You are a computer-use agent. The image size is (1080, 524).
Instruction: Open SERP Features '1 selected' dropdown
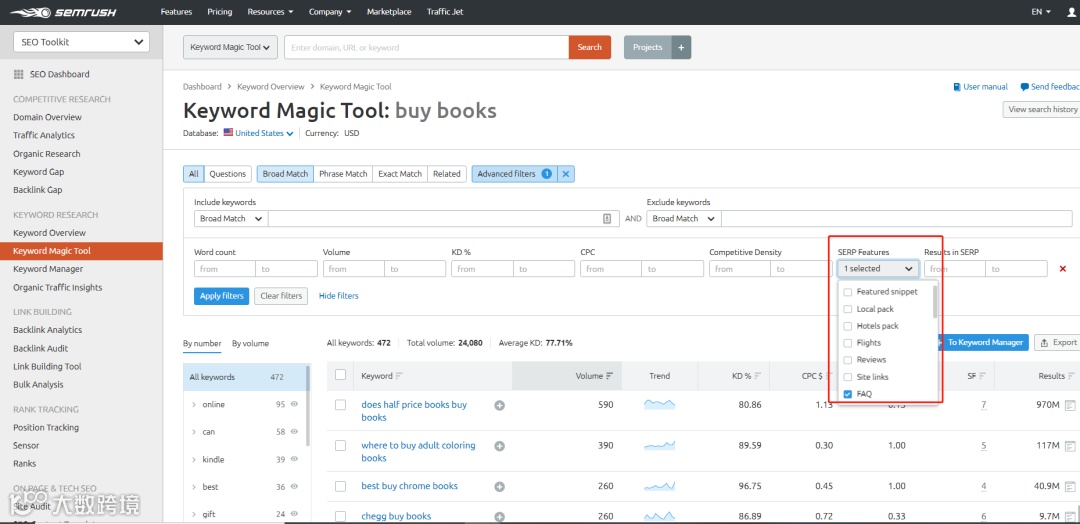pos(878,269)
